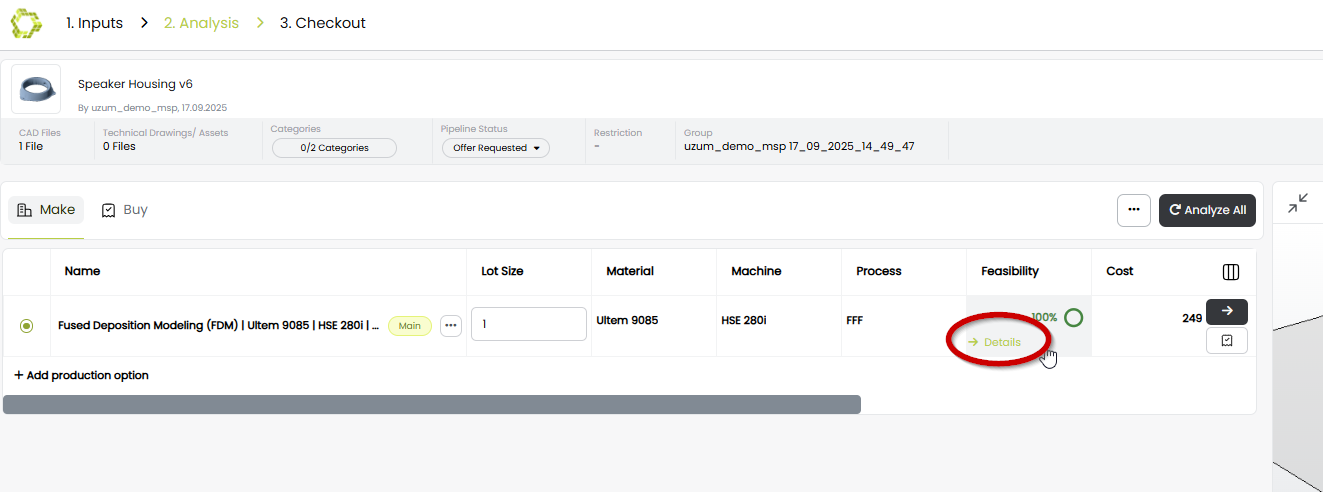Switch to the Buy tab
The height and width of the screenshot is (492, 1323).
[125, 210]
